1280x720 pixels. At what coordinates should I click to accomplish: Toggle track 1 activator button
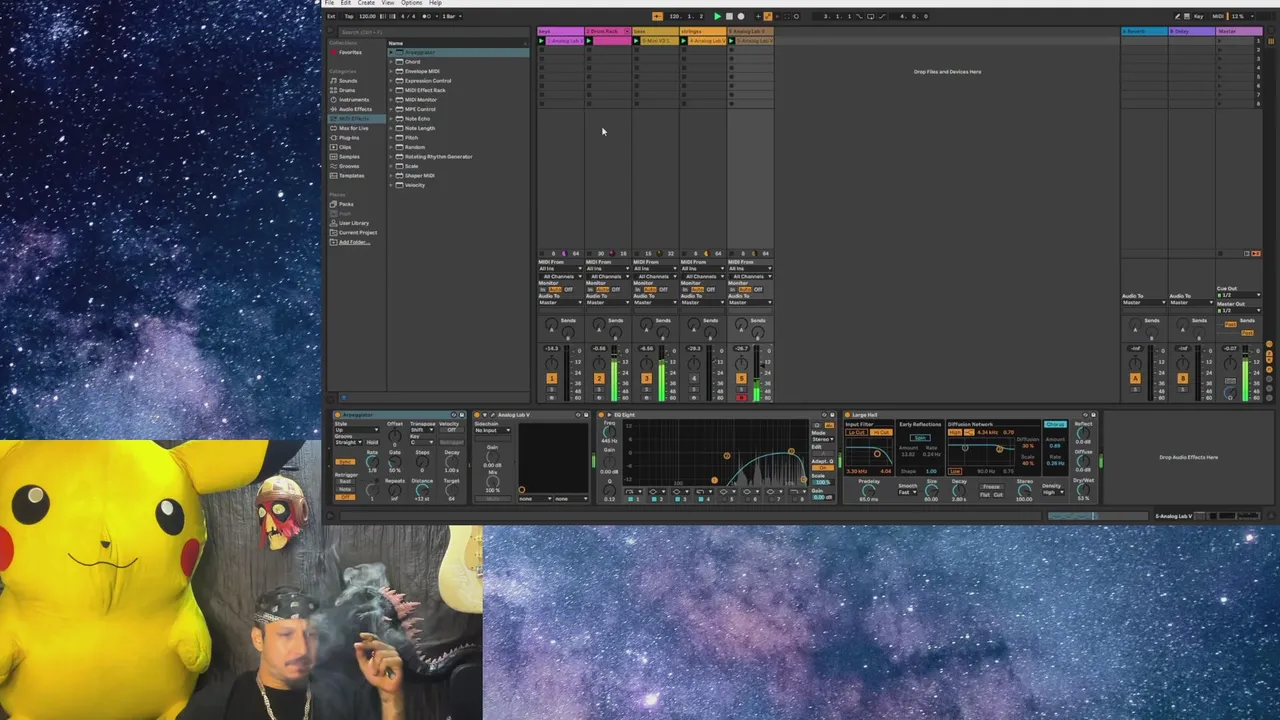[x=551, y=379]
